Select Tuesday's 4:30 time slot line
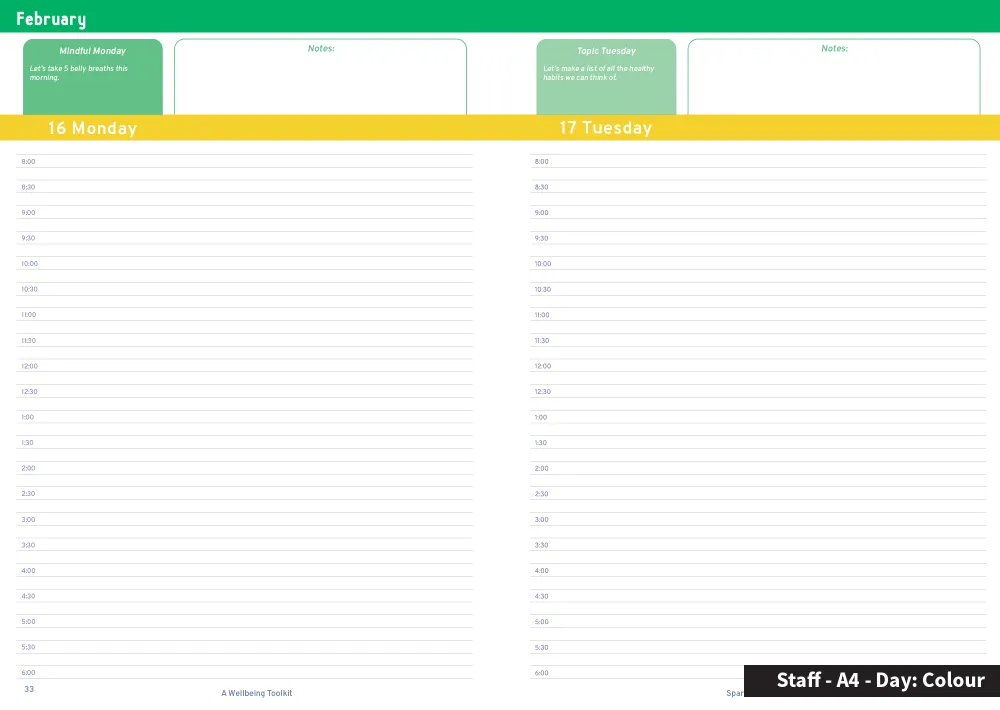This screenshot has width=1000, height=710. pos(758,597)
